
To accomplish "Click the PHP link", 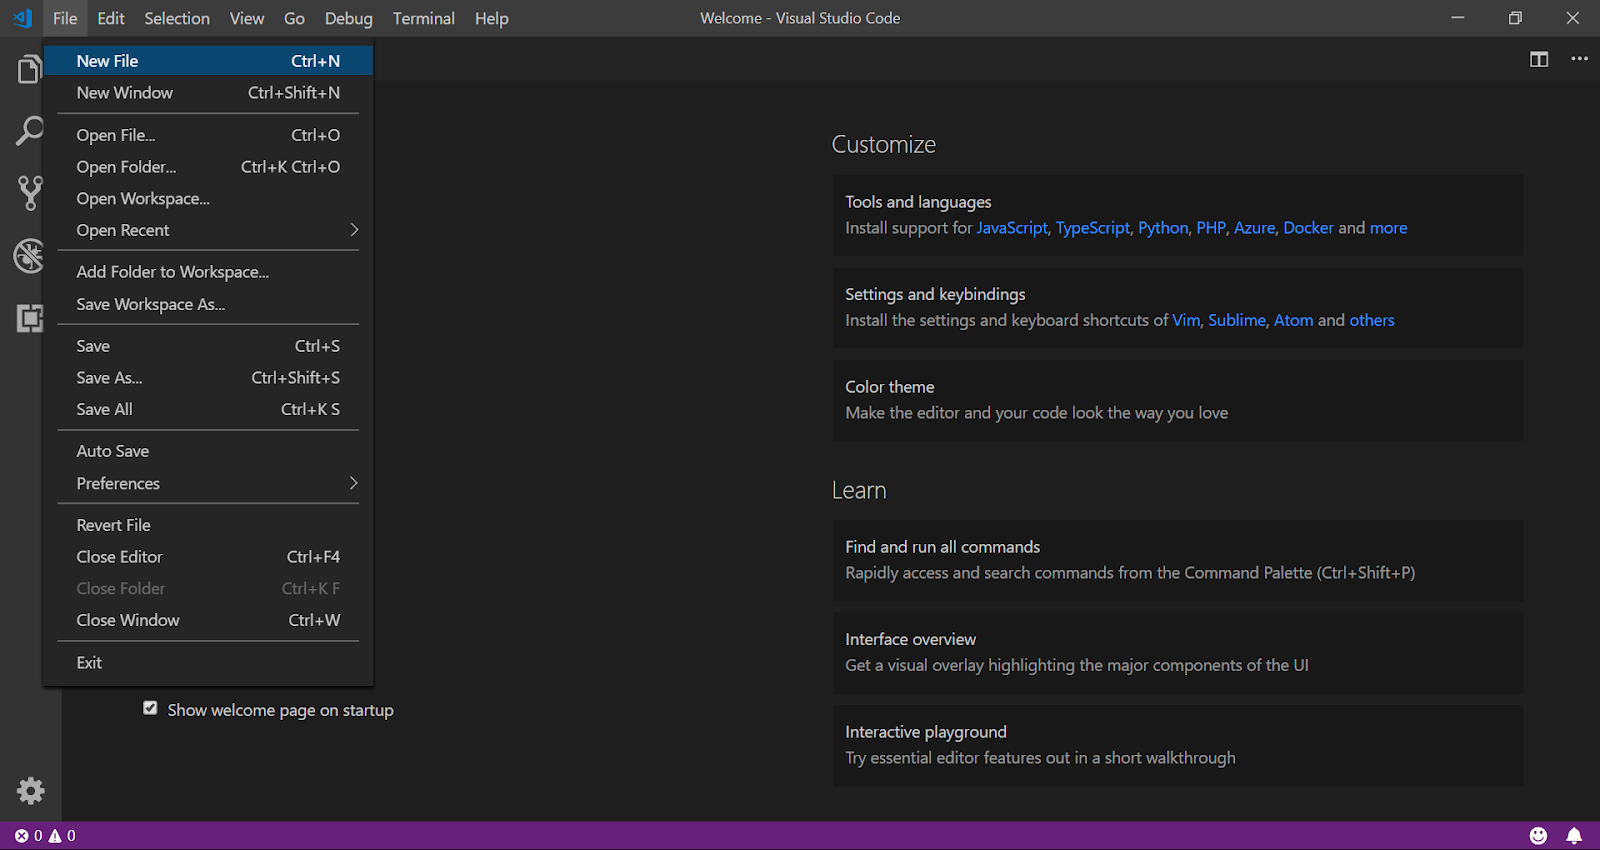I will coord(1211,228).
